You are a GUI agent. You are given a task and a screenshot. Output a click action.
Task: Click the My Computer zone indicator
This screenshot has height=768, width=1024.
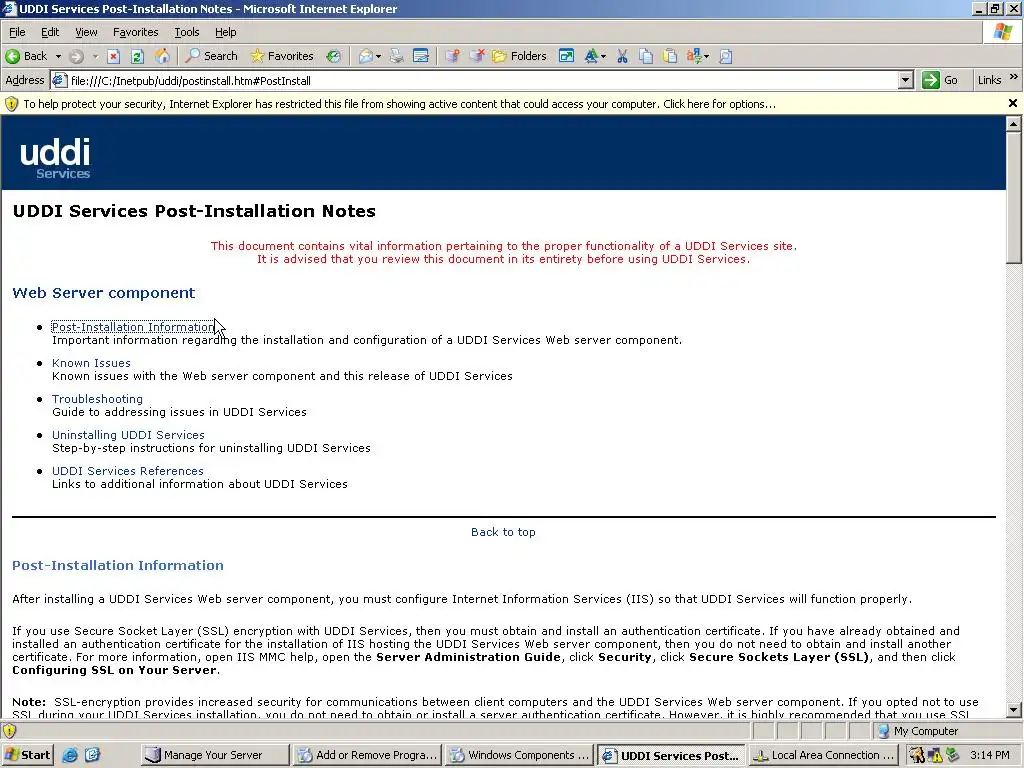click(x=918, y=731)
